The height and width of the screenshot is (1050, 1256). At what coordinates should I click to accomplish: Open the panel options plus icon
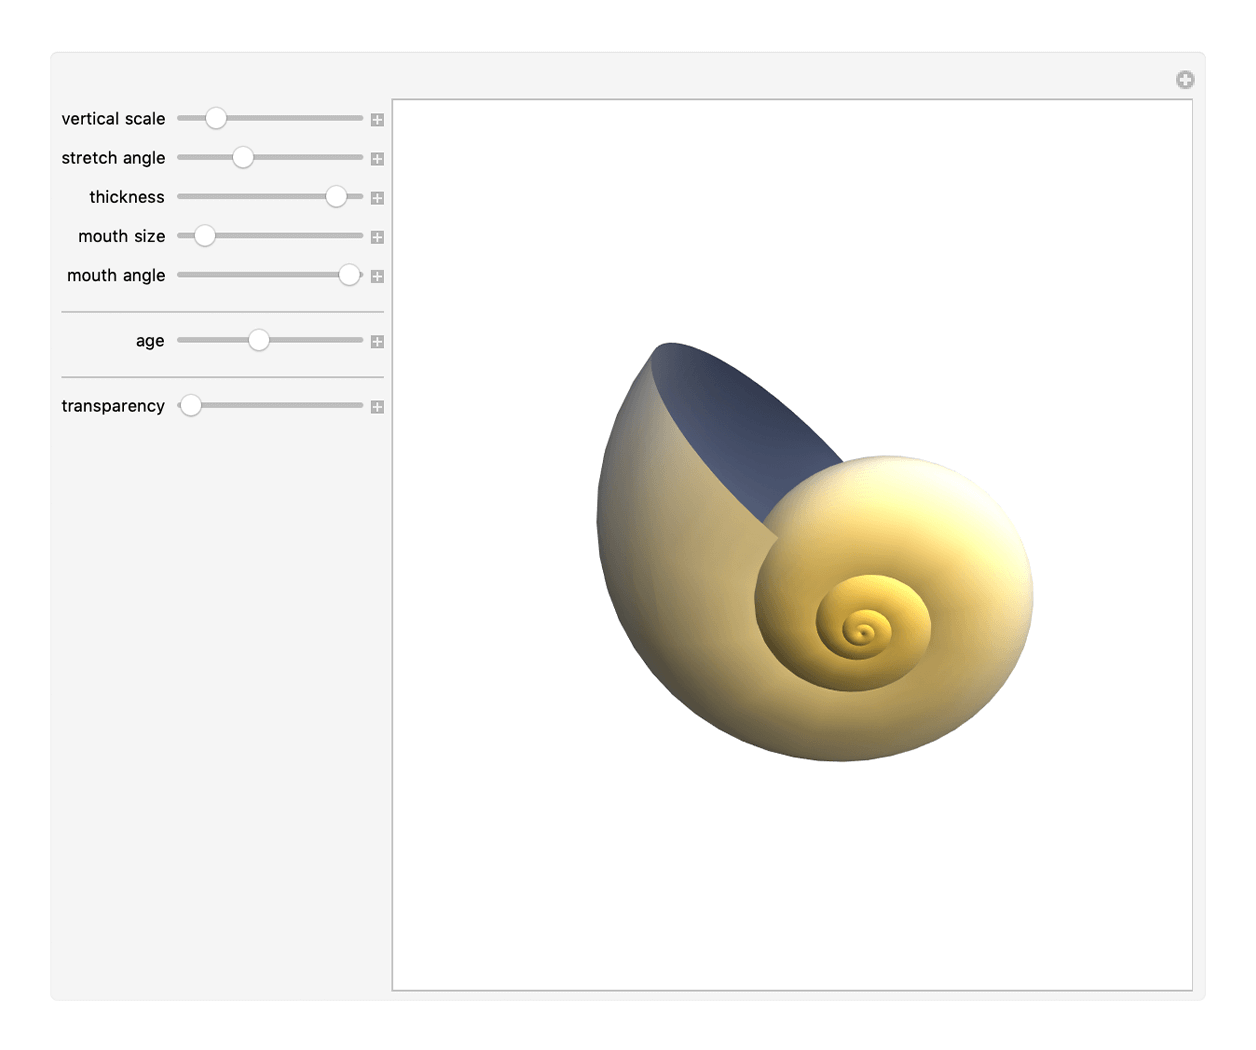pyautogui.click(x=1185, y=80)
